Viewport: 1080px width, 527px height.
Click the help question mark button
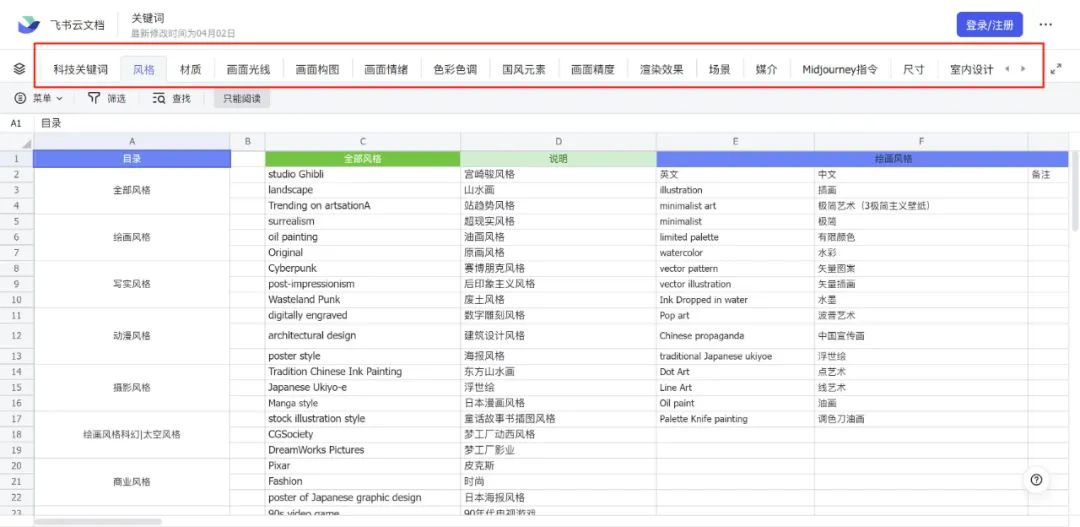[1037, 480]
